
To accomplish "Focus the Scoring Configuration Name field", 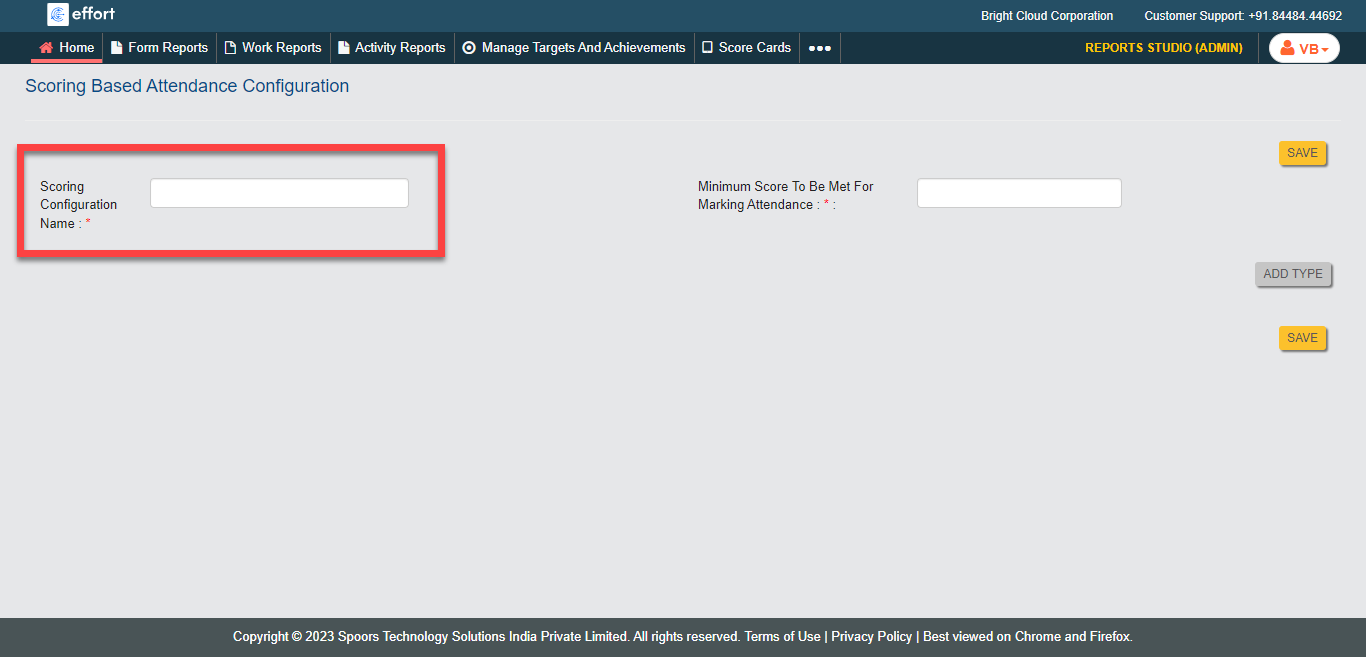I will tap(279, 193).
